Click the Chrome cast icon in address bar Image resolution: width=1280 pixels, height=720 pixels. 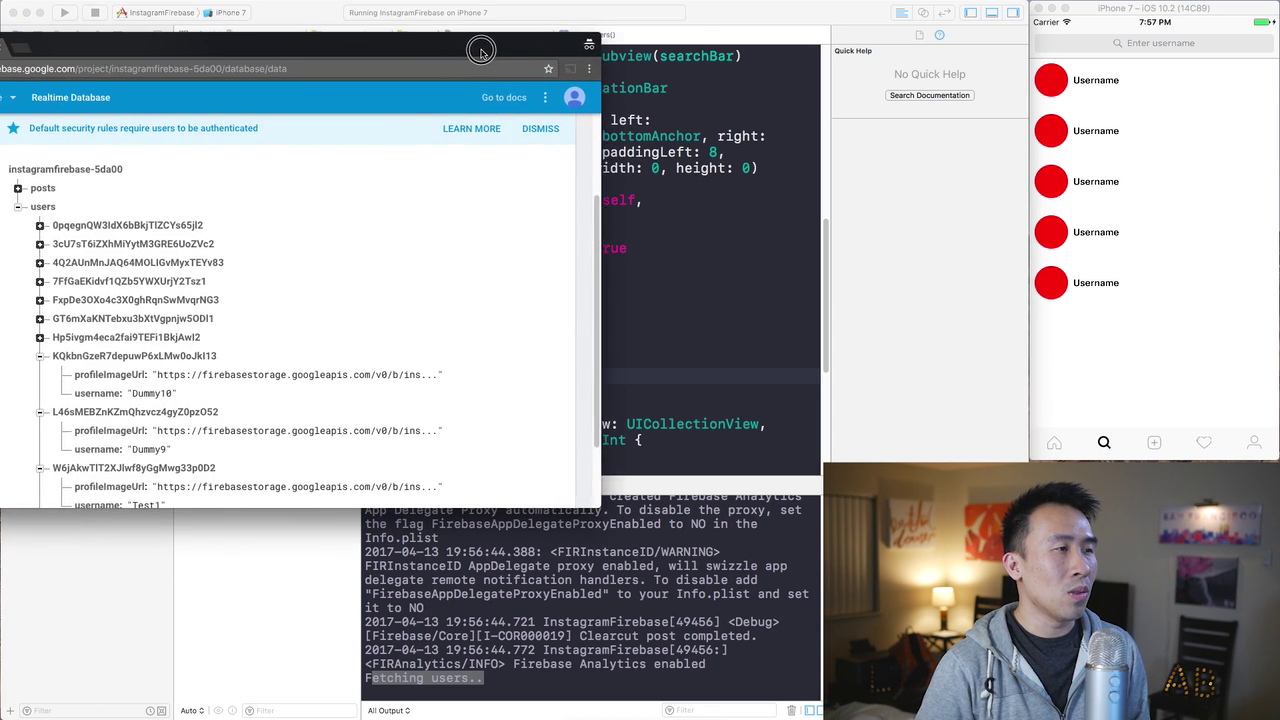tap(570, 69)
